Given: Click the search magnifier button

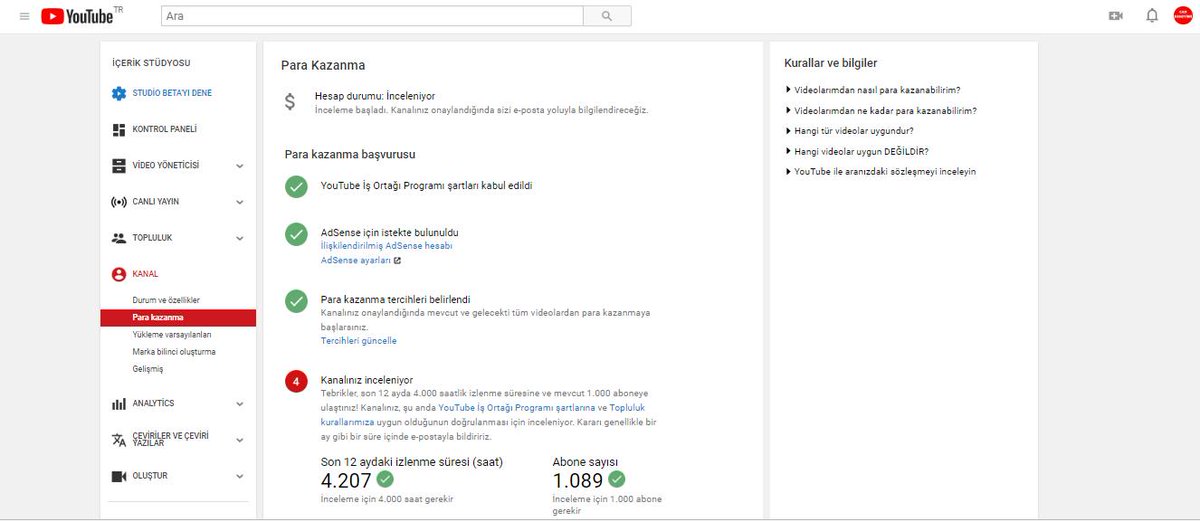Looking at the screenshot, I should click(607, 16).
